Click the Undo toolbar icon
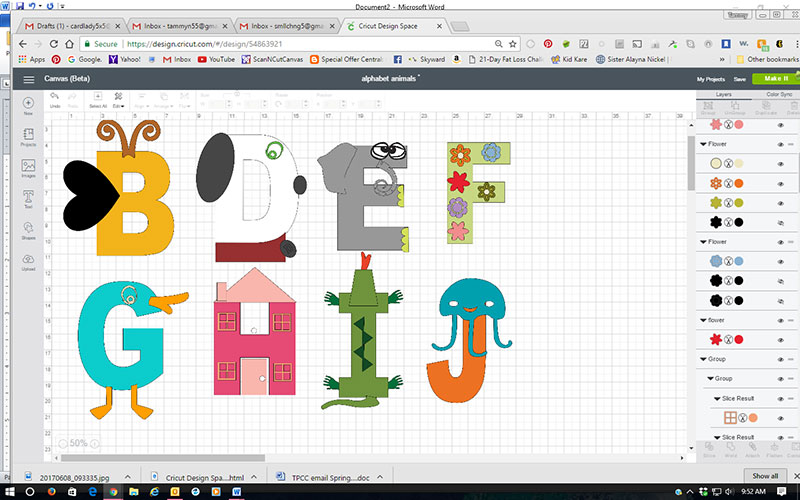The width and height of the screenshot is (800, 500). pyautogui.click(x=55, y=97)
